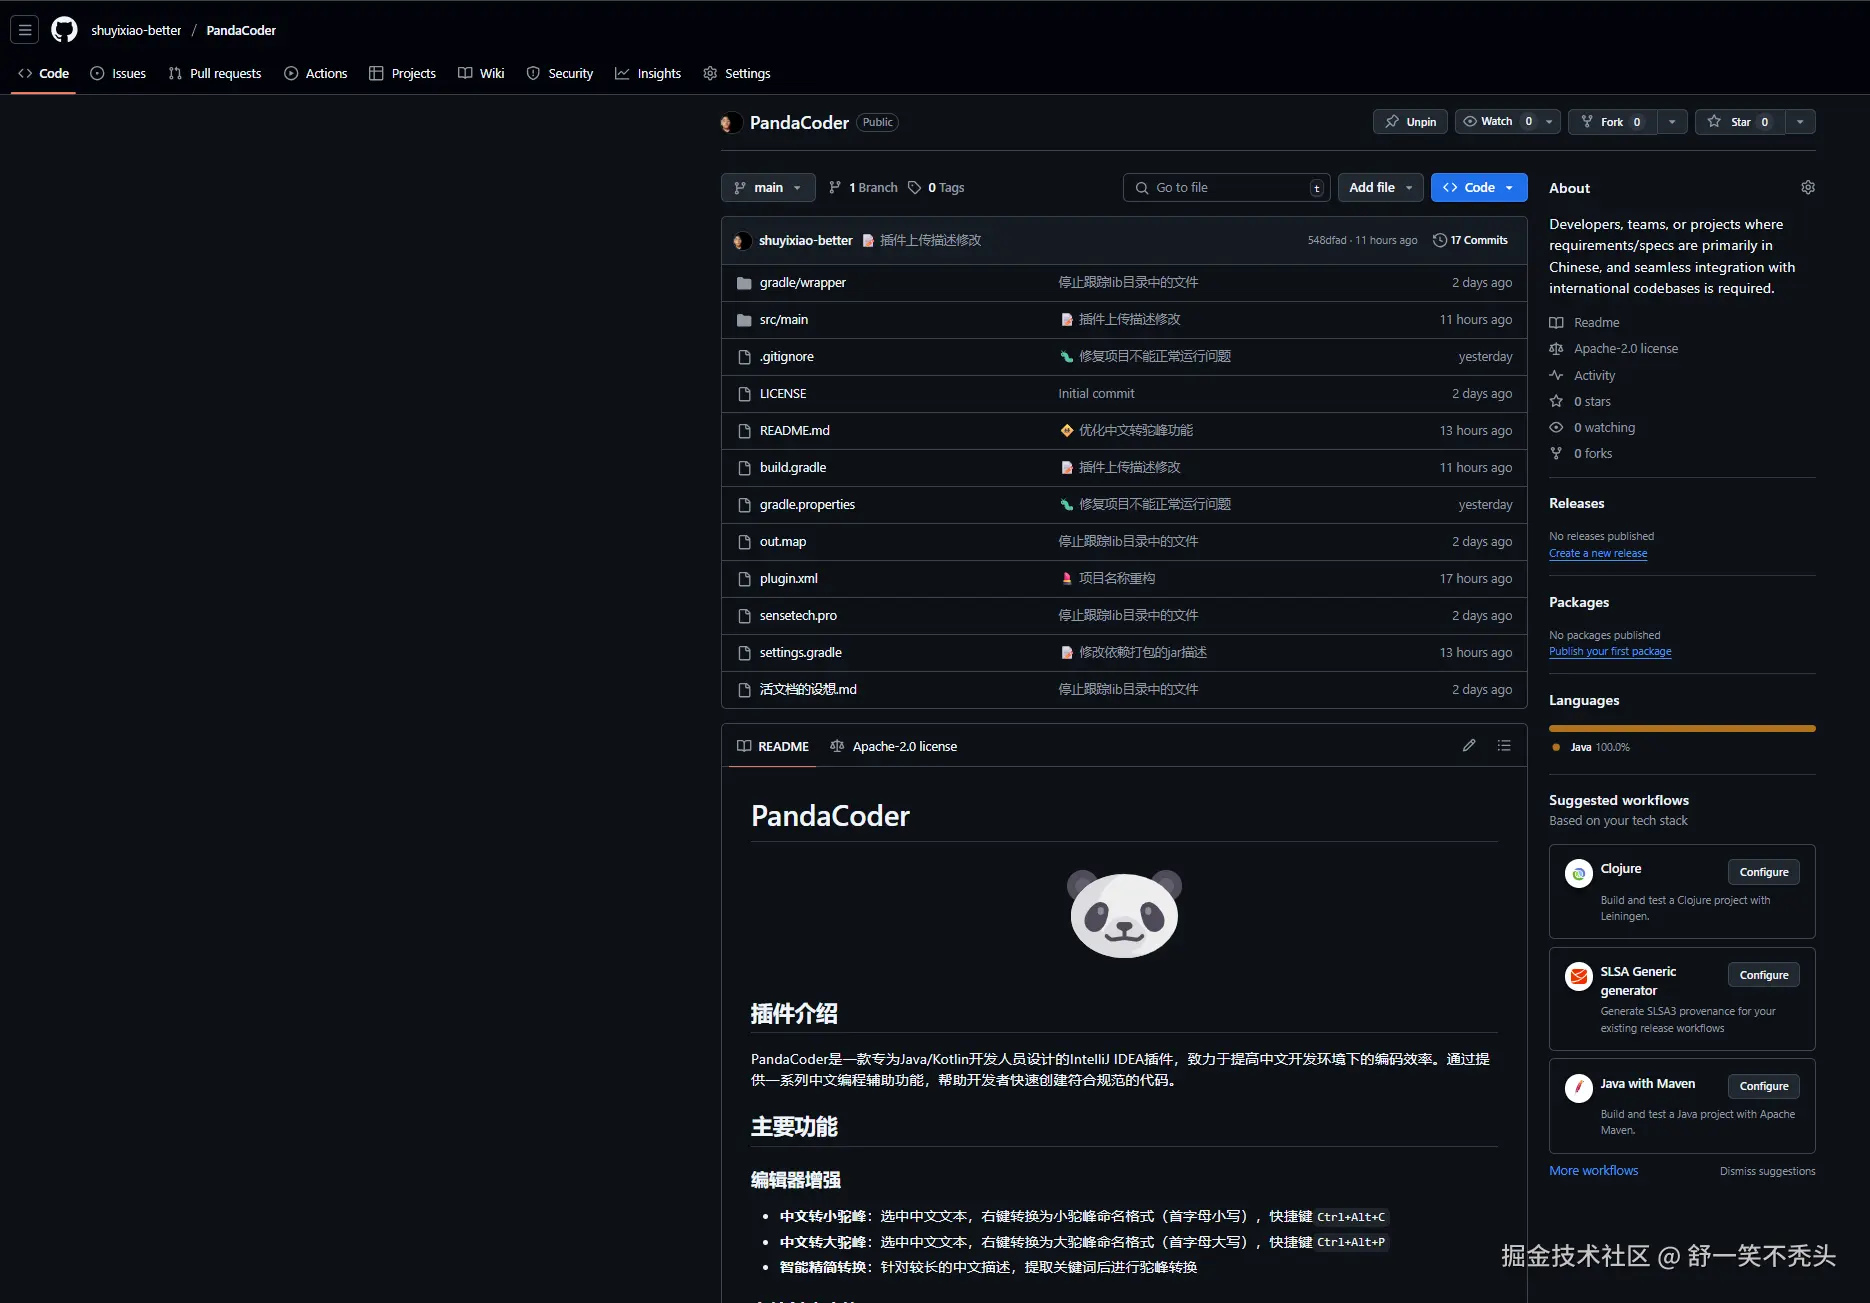Switch to the Code tab
The width and height of the screenshot is (1870, 1303).
tap(43, 74)
